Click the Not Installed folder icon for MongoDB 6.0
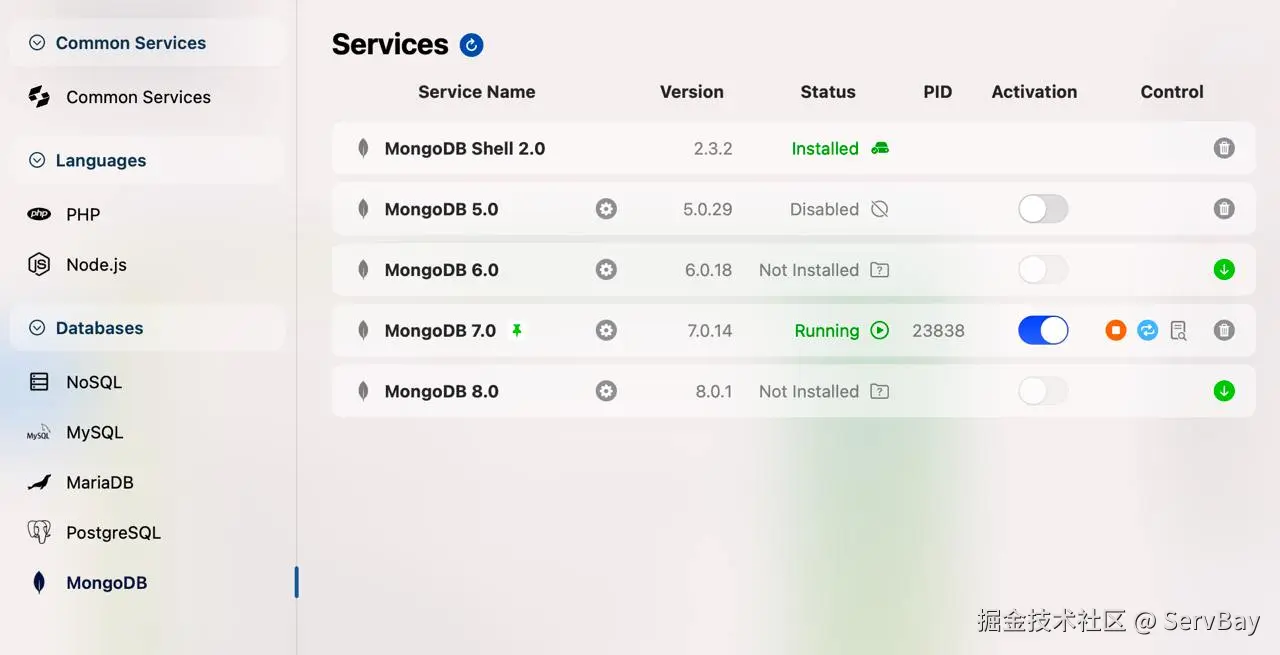The height and width of the screenshot is (655, 1280). pyautogui.click(x=880, y=270)
